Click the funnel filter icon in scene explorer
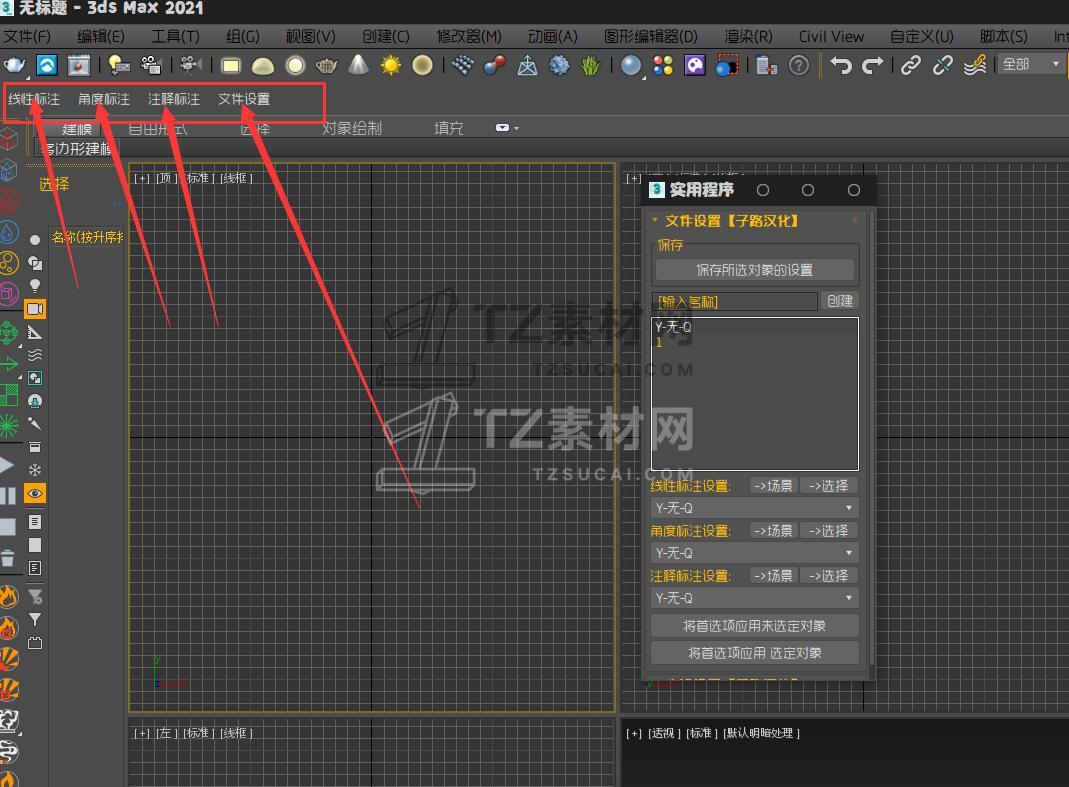This screenshot has height=787, width=1069. [35, 619]
